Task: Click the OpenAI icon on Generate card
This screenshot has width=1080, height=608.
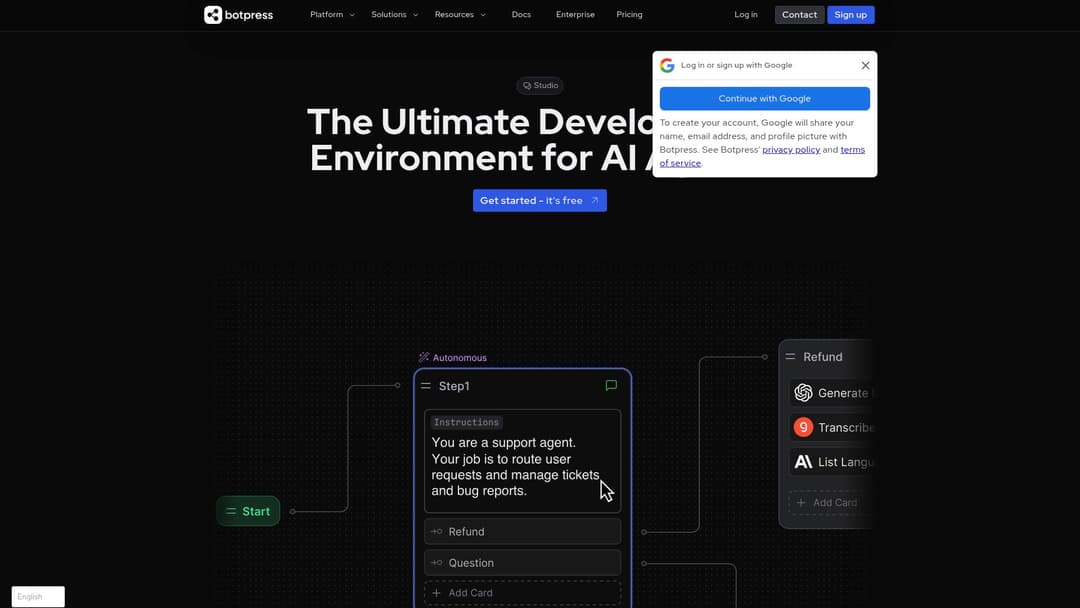Action: click(803, 392)
